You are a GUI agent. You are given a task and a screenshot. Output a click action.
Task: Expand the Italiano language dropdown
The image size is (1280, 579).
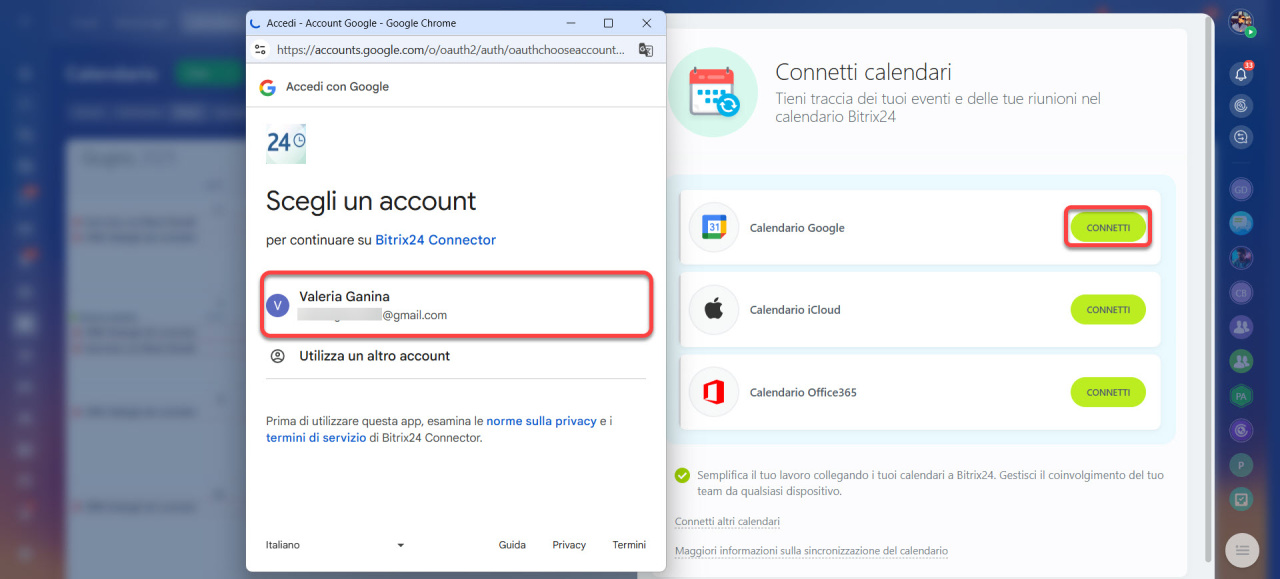(x=335, y=545)
